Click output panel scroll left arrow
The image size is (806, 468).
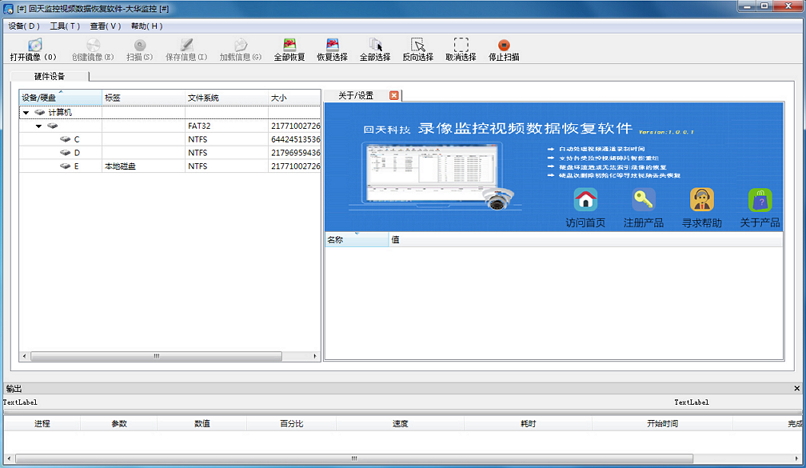(9, 458)
